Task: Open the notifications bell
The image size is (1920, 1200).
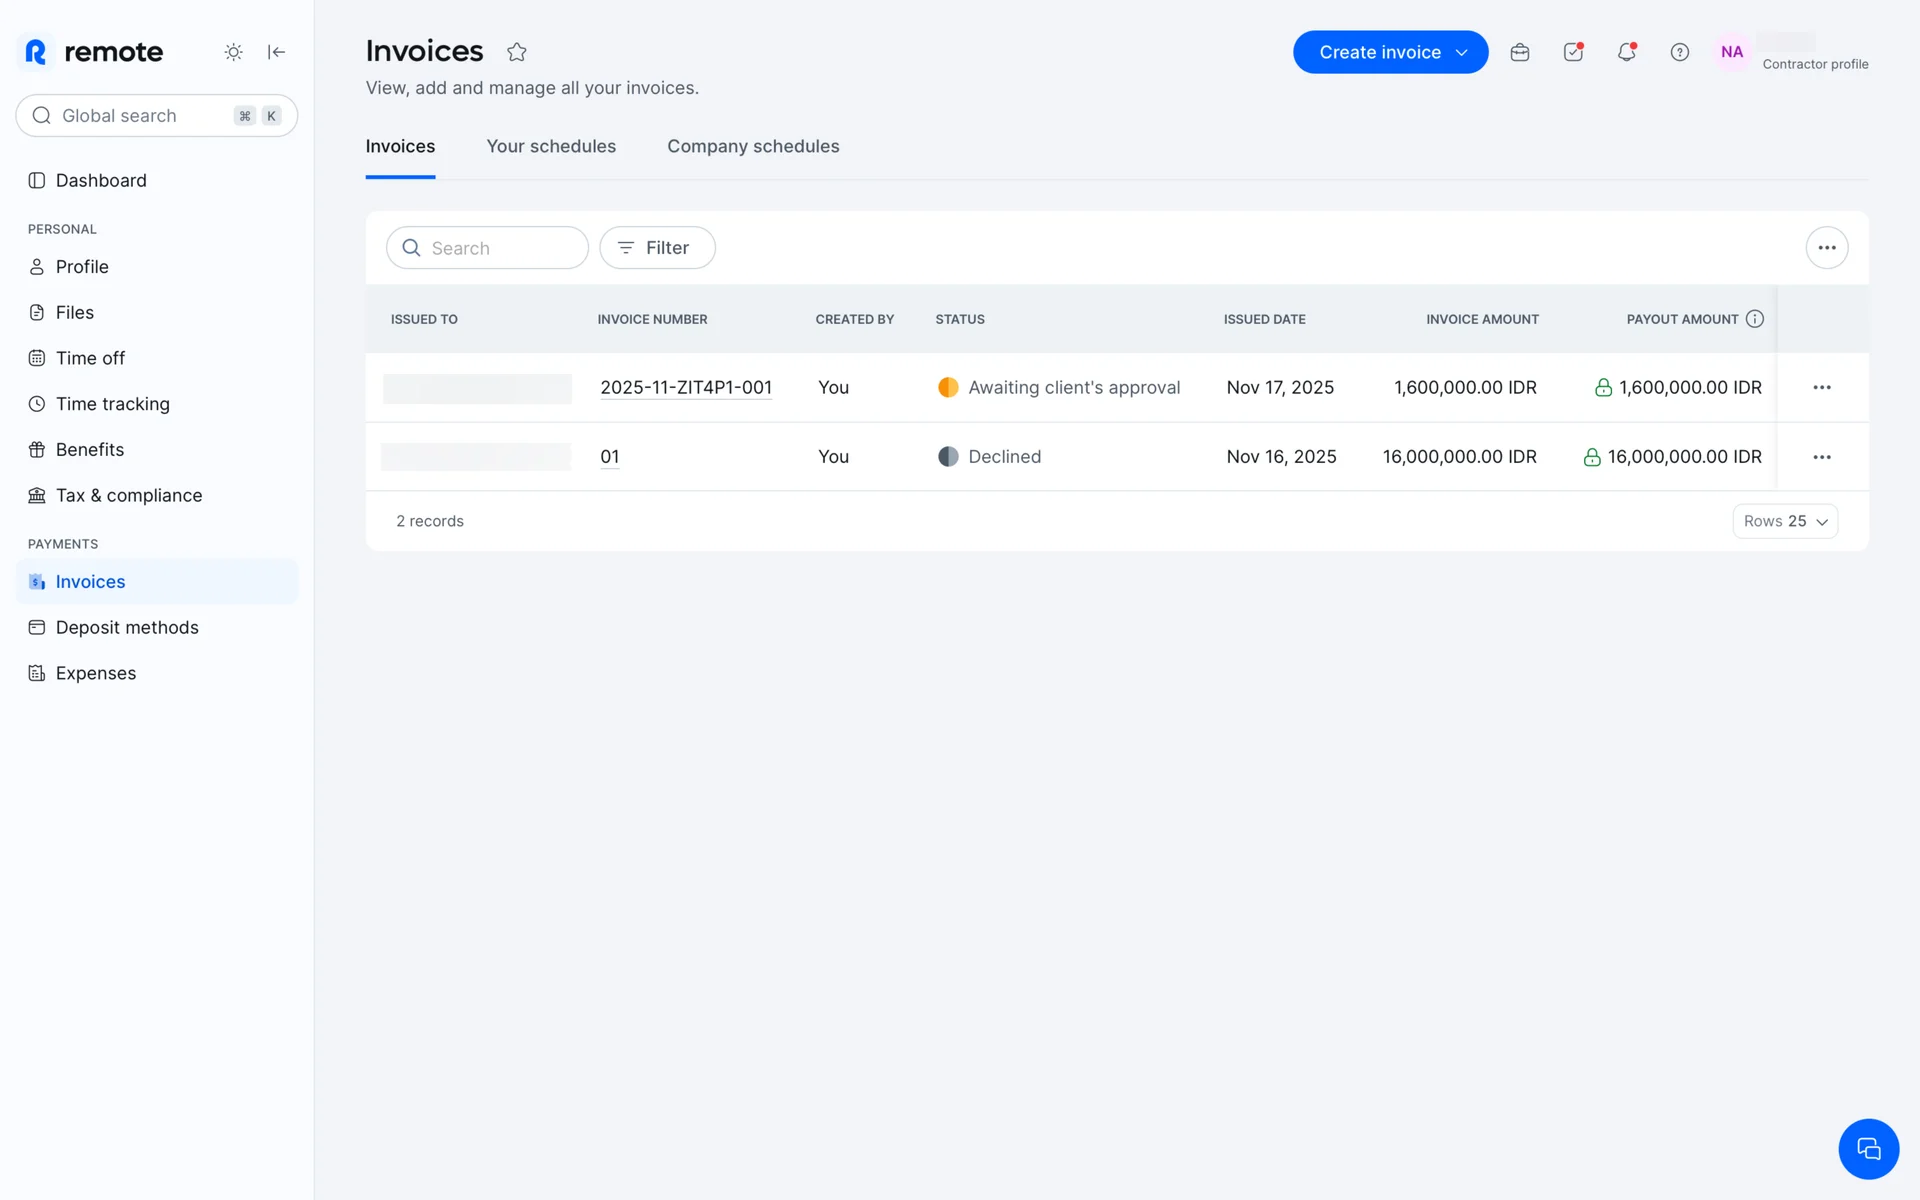Action: point(1626,52)
